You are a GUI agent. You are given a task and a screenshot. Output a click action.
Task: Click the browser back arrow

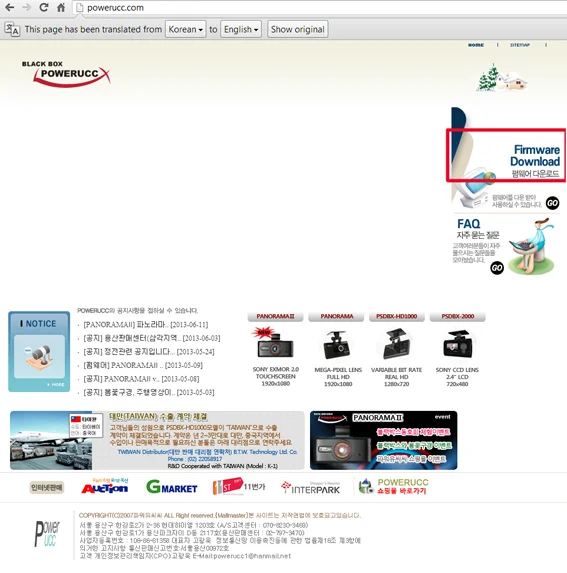(9, 7)
